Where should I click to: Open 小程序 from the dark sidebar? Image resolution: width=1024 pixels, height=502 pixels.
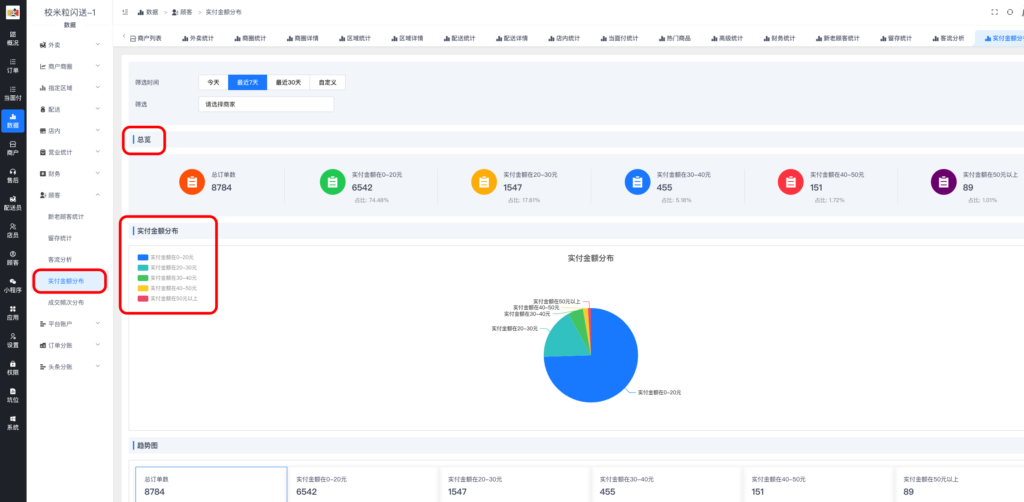(x=12, y=287)
